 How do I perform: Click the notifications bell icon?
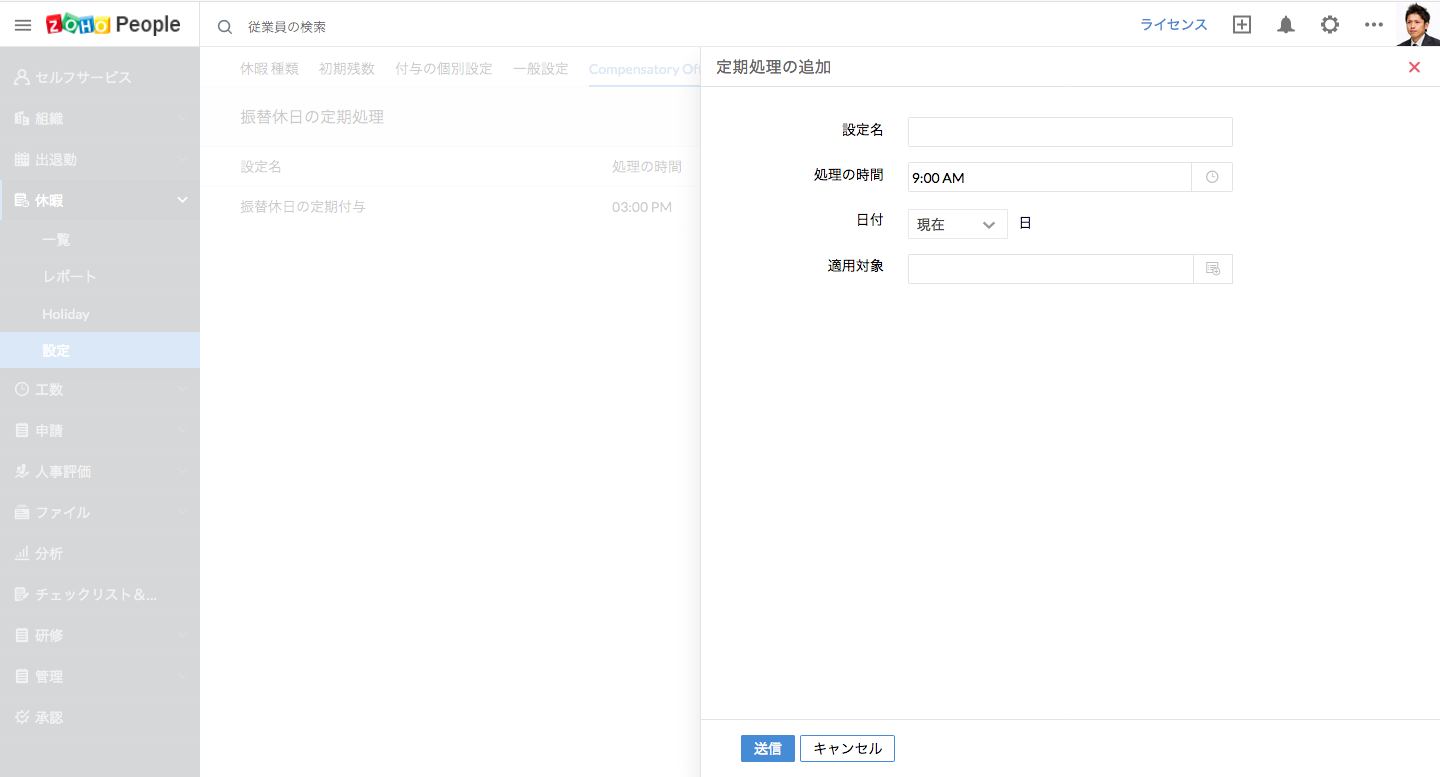[x=1286, y=26]
